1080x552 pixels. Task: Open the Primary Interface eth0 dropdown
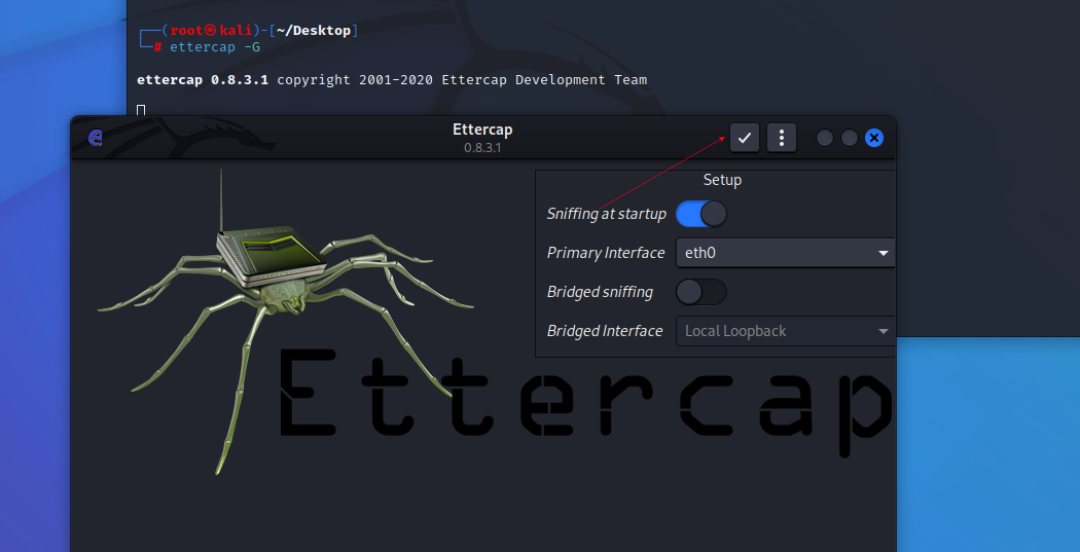[x=786, y=253]
